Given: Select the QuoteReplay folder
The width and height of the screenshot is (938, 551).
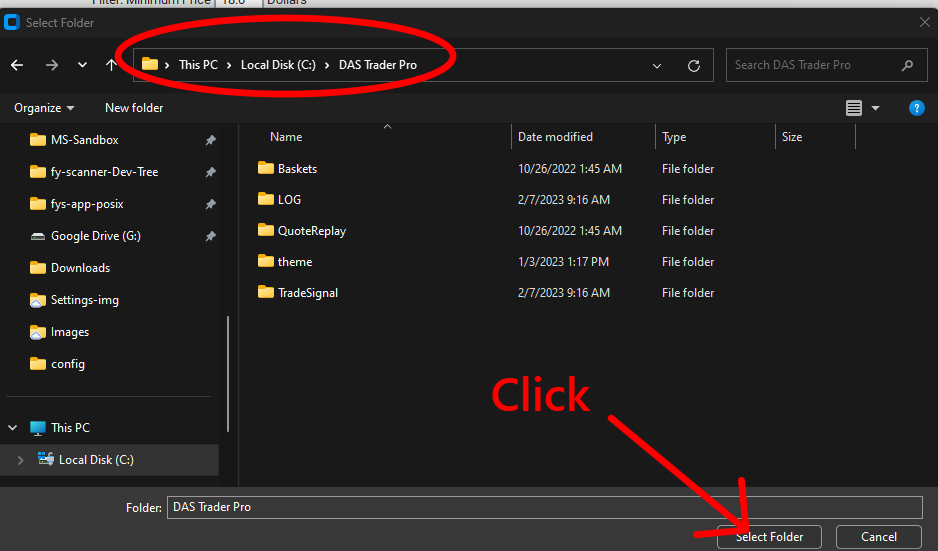Looking at the screenshot, I should coord(312,231).
